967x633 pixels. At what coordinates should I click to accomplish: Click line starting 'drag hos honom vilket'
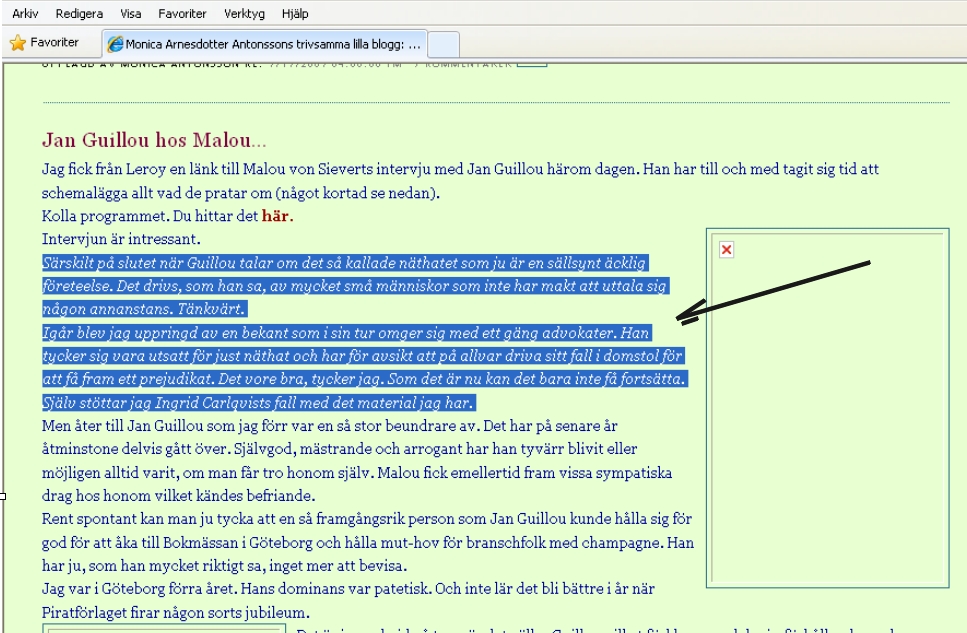[178, 496]
